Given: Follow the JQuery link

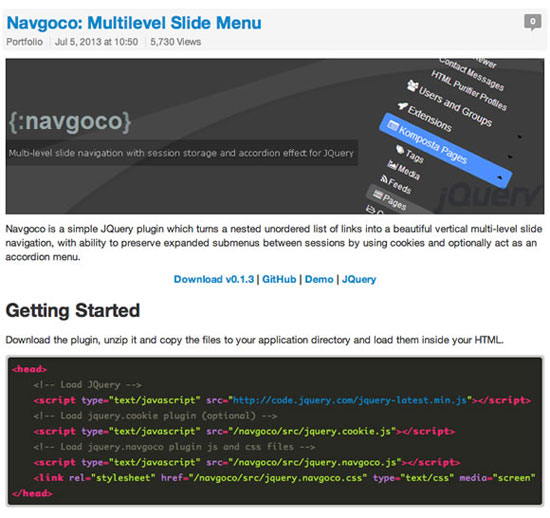Looking at the screenshot, I should 359,280.
